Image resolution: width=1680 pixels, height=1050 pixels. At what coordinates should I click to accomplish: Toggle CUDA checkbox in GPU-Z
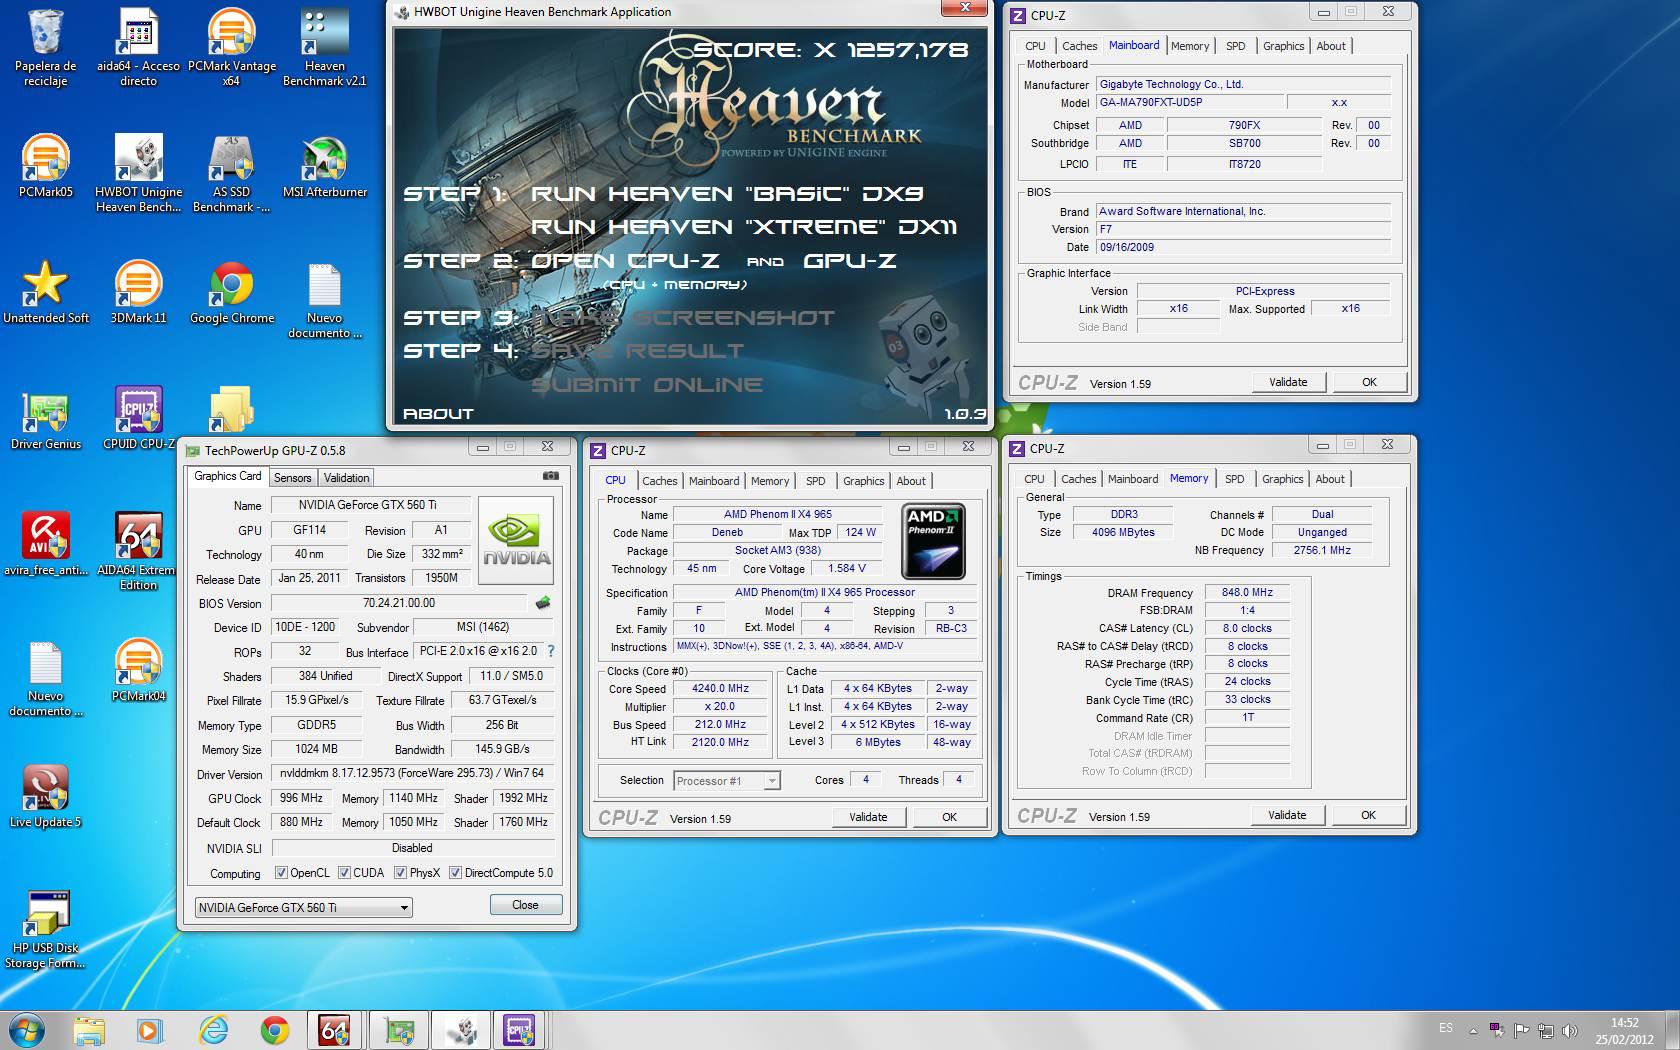(x=344, y=873)
